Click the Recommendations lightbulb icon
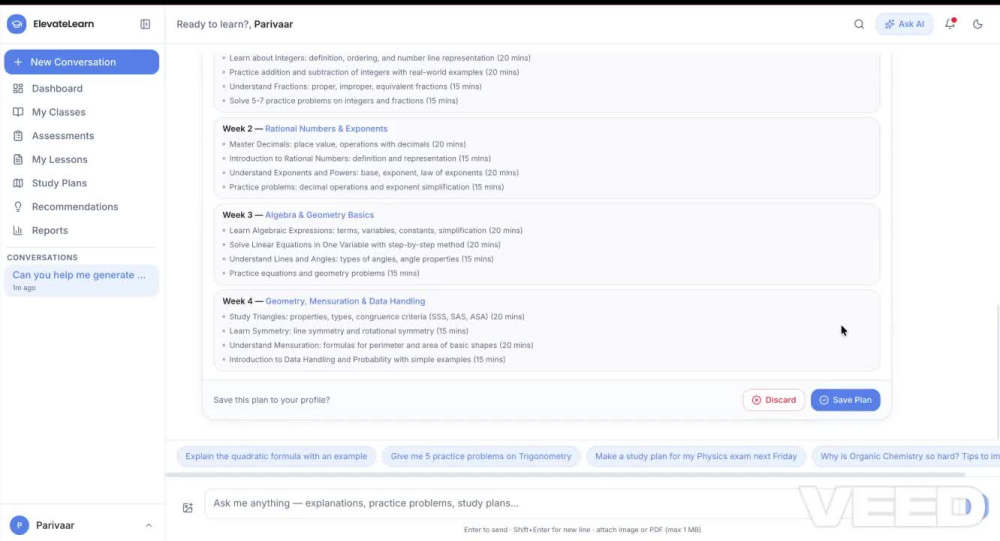 click(18, 207)
